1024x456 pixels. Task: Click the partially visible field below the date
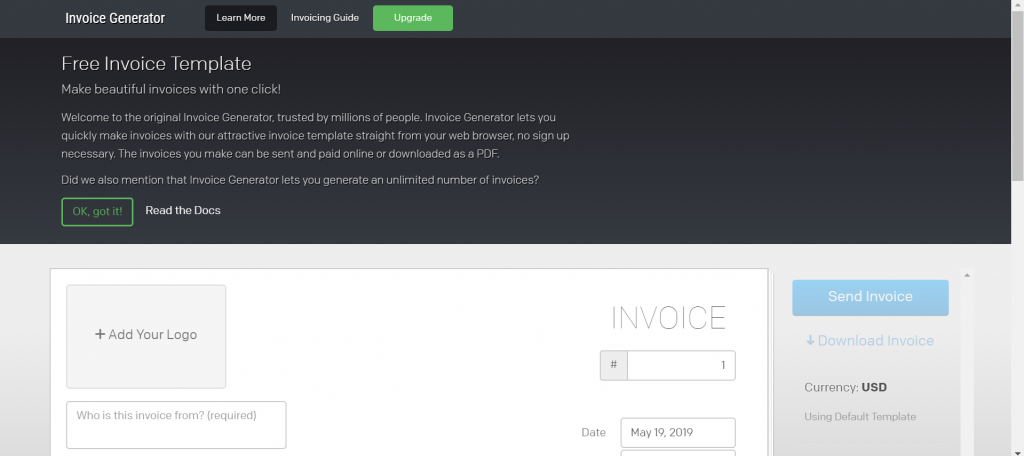pos(678,453)
